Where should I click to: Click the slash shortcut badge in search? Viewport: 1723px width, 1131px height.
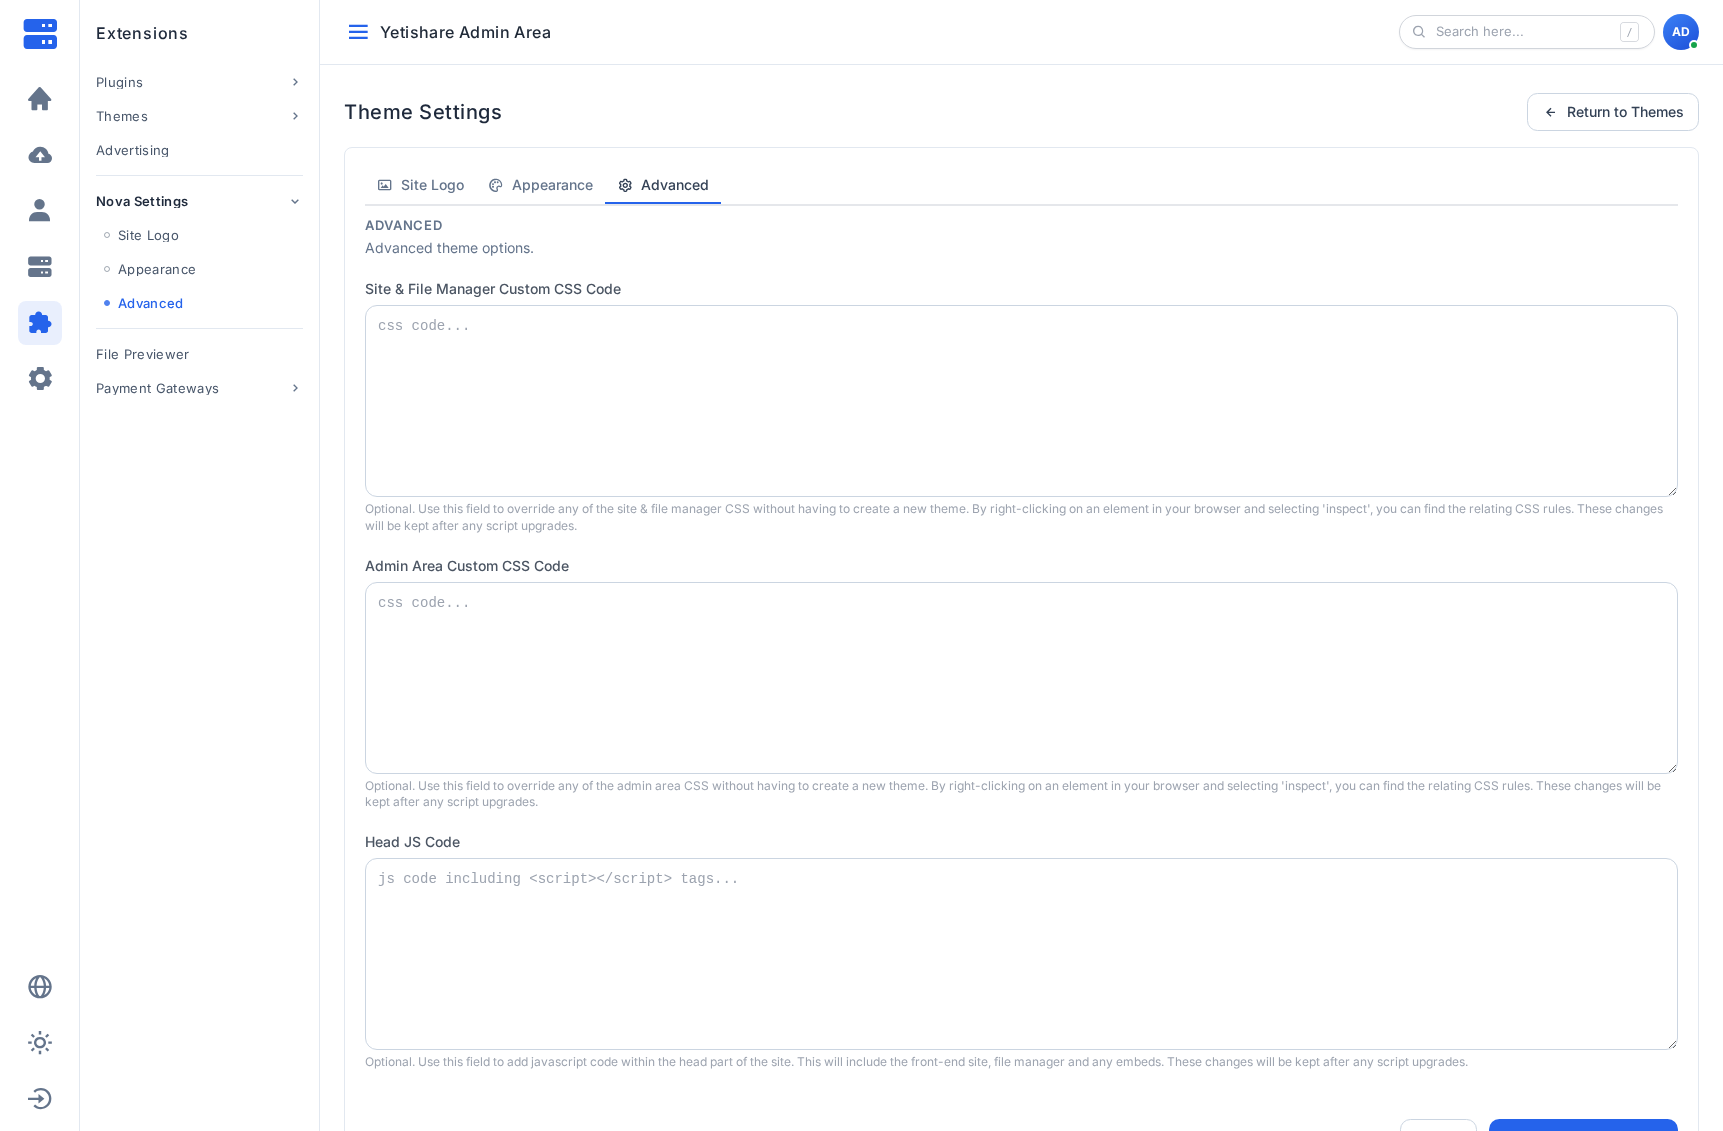1629,32
